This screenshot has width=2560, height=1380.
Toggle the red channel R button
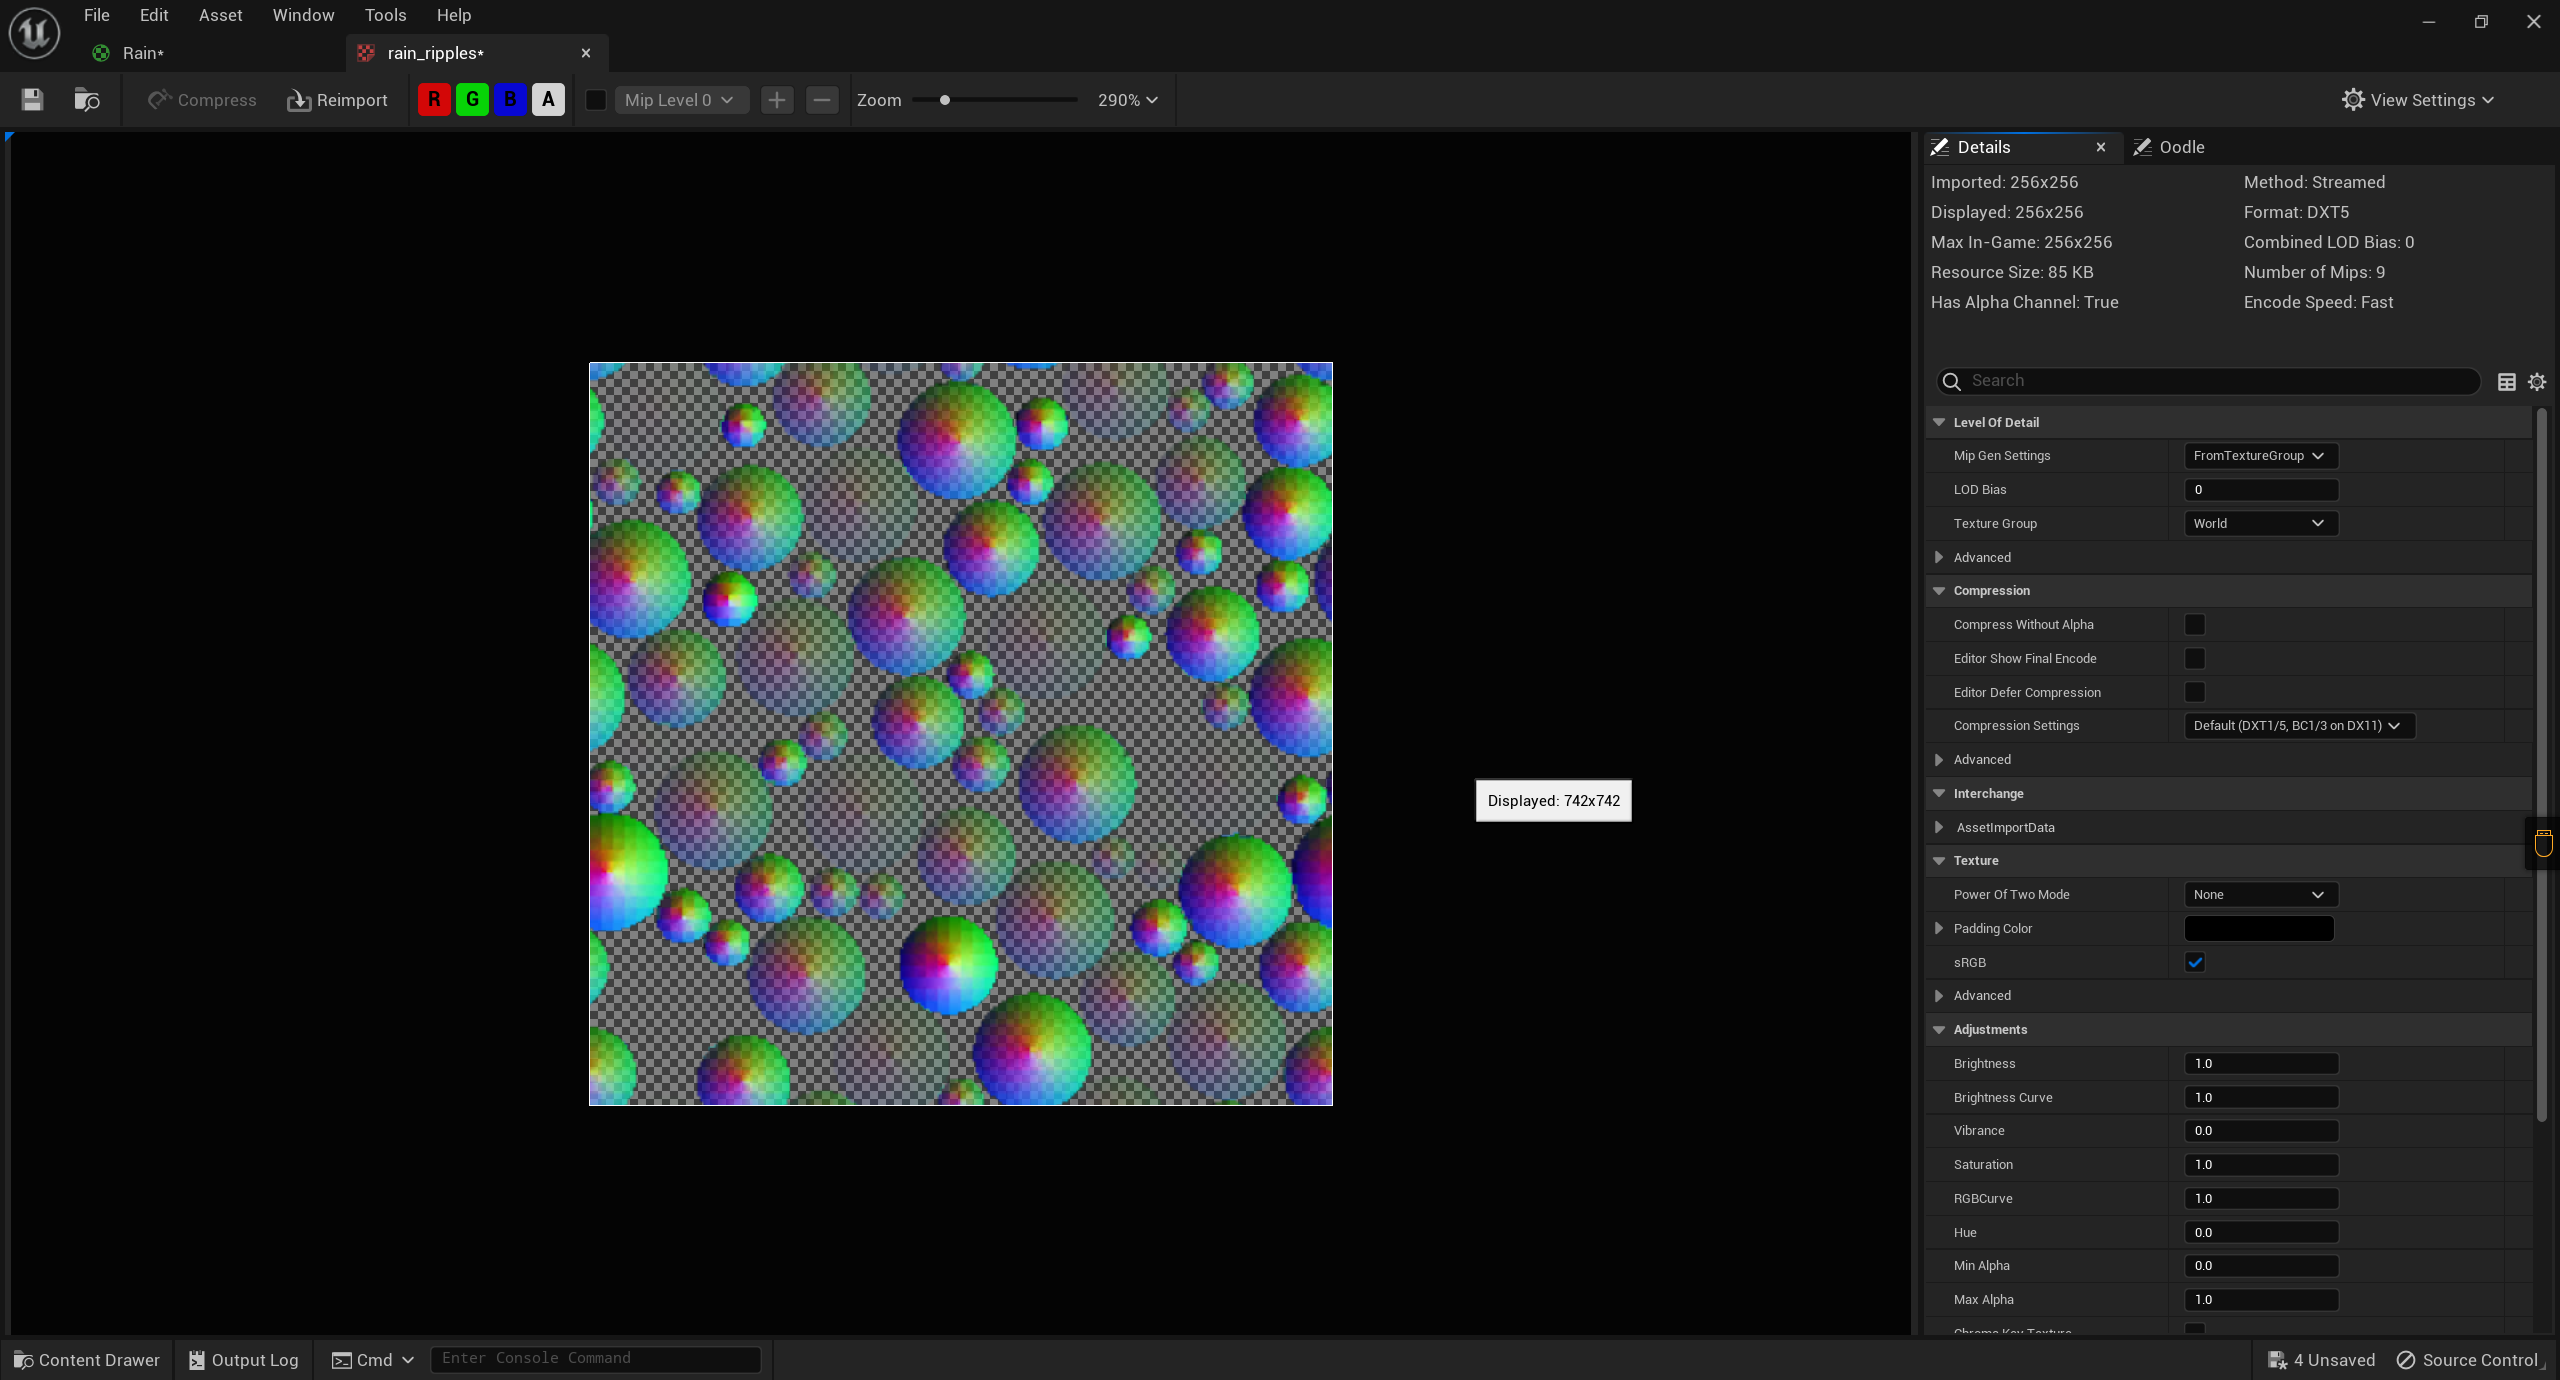(434, 100)
